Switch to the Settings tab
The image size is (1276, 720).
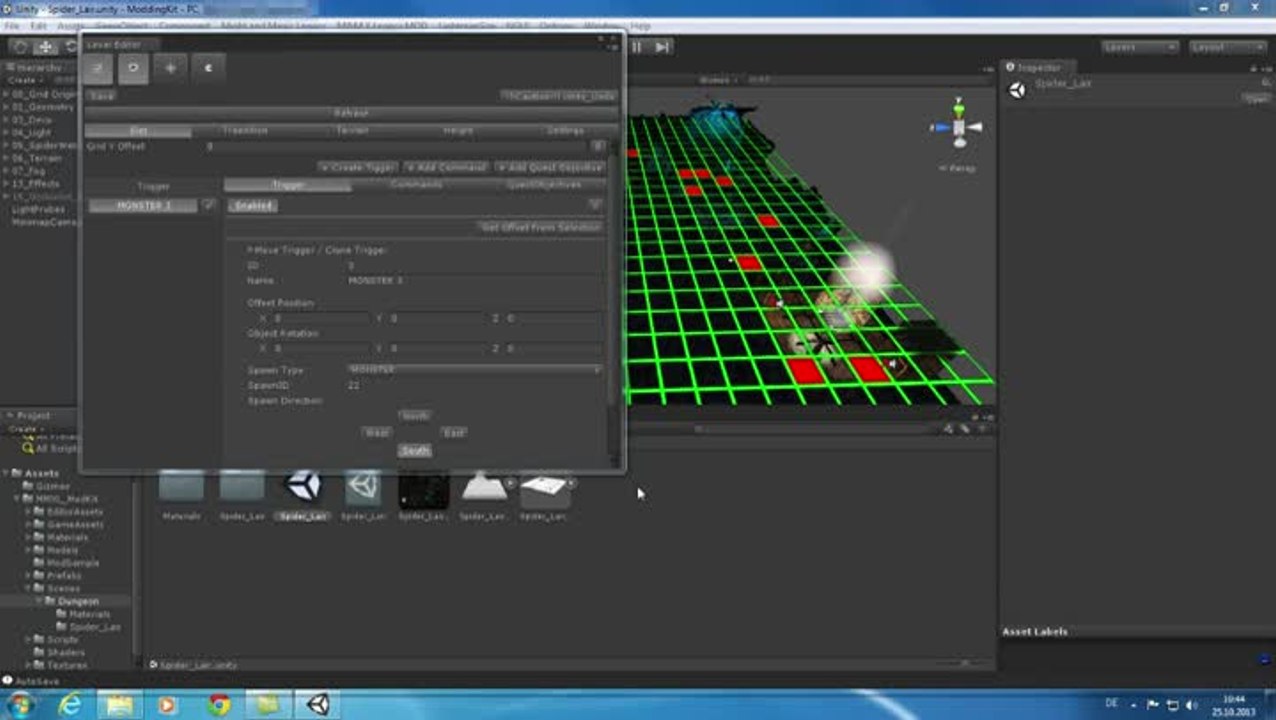pyautogui.click(x=565, y=131)
